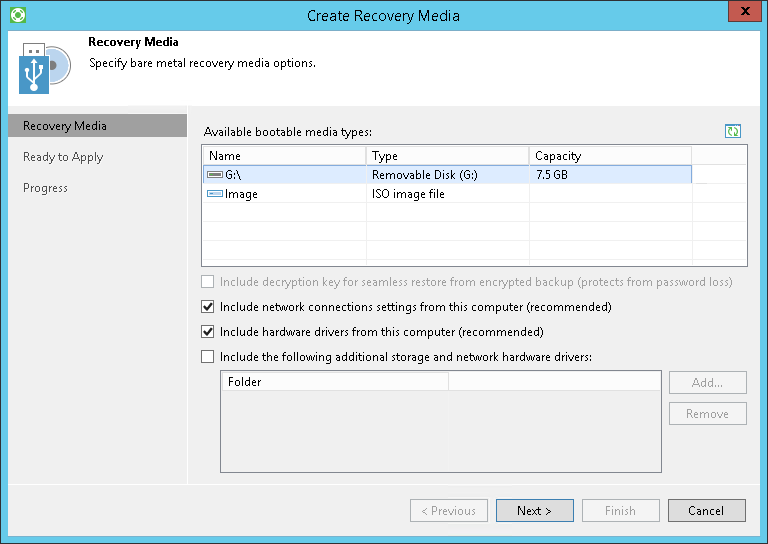
Task: Disable network connections settings checkbox
Action: tap(208, 307)
